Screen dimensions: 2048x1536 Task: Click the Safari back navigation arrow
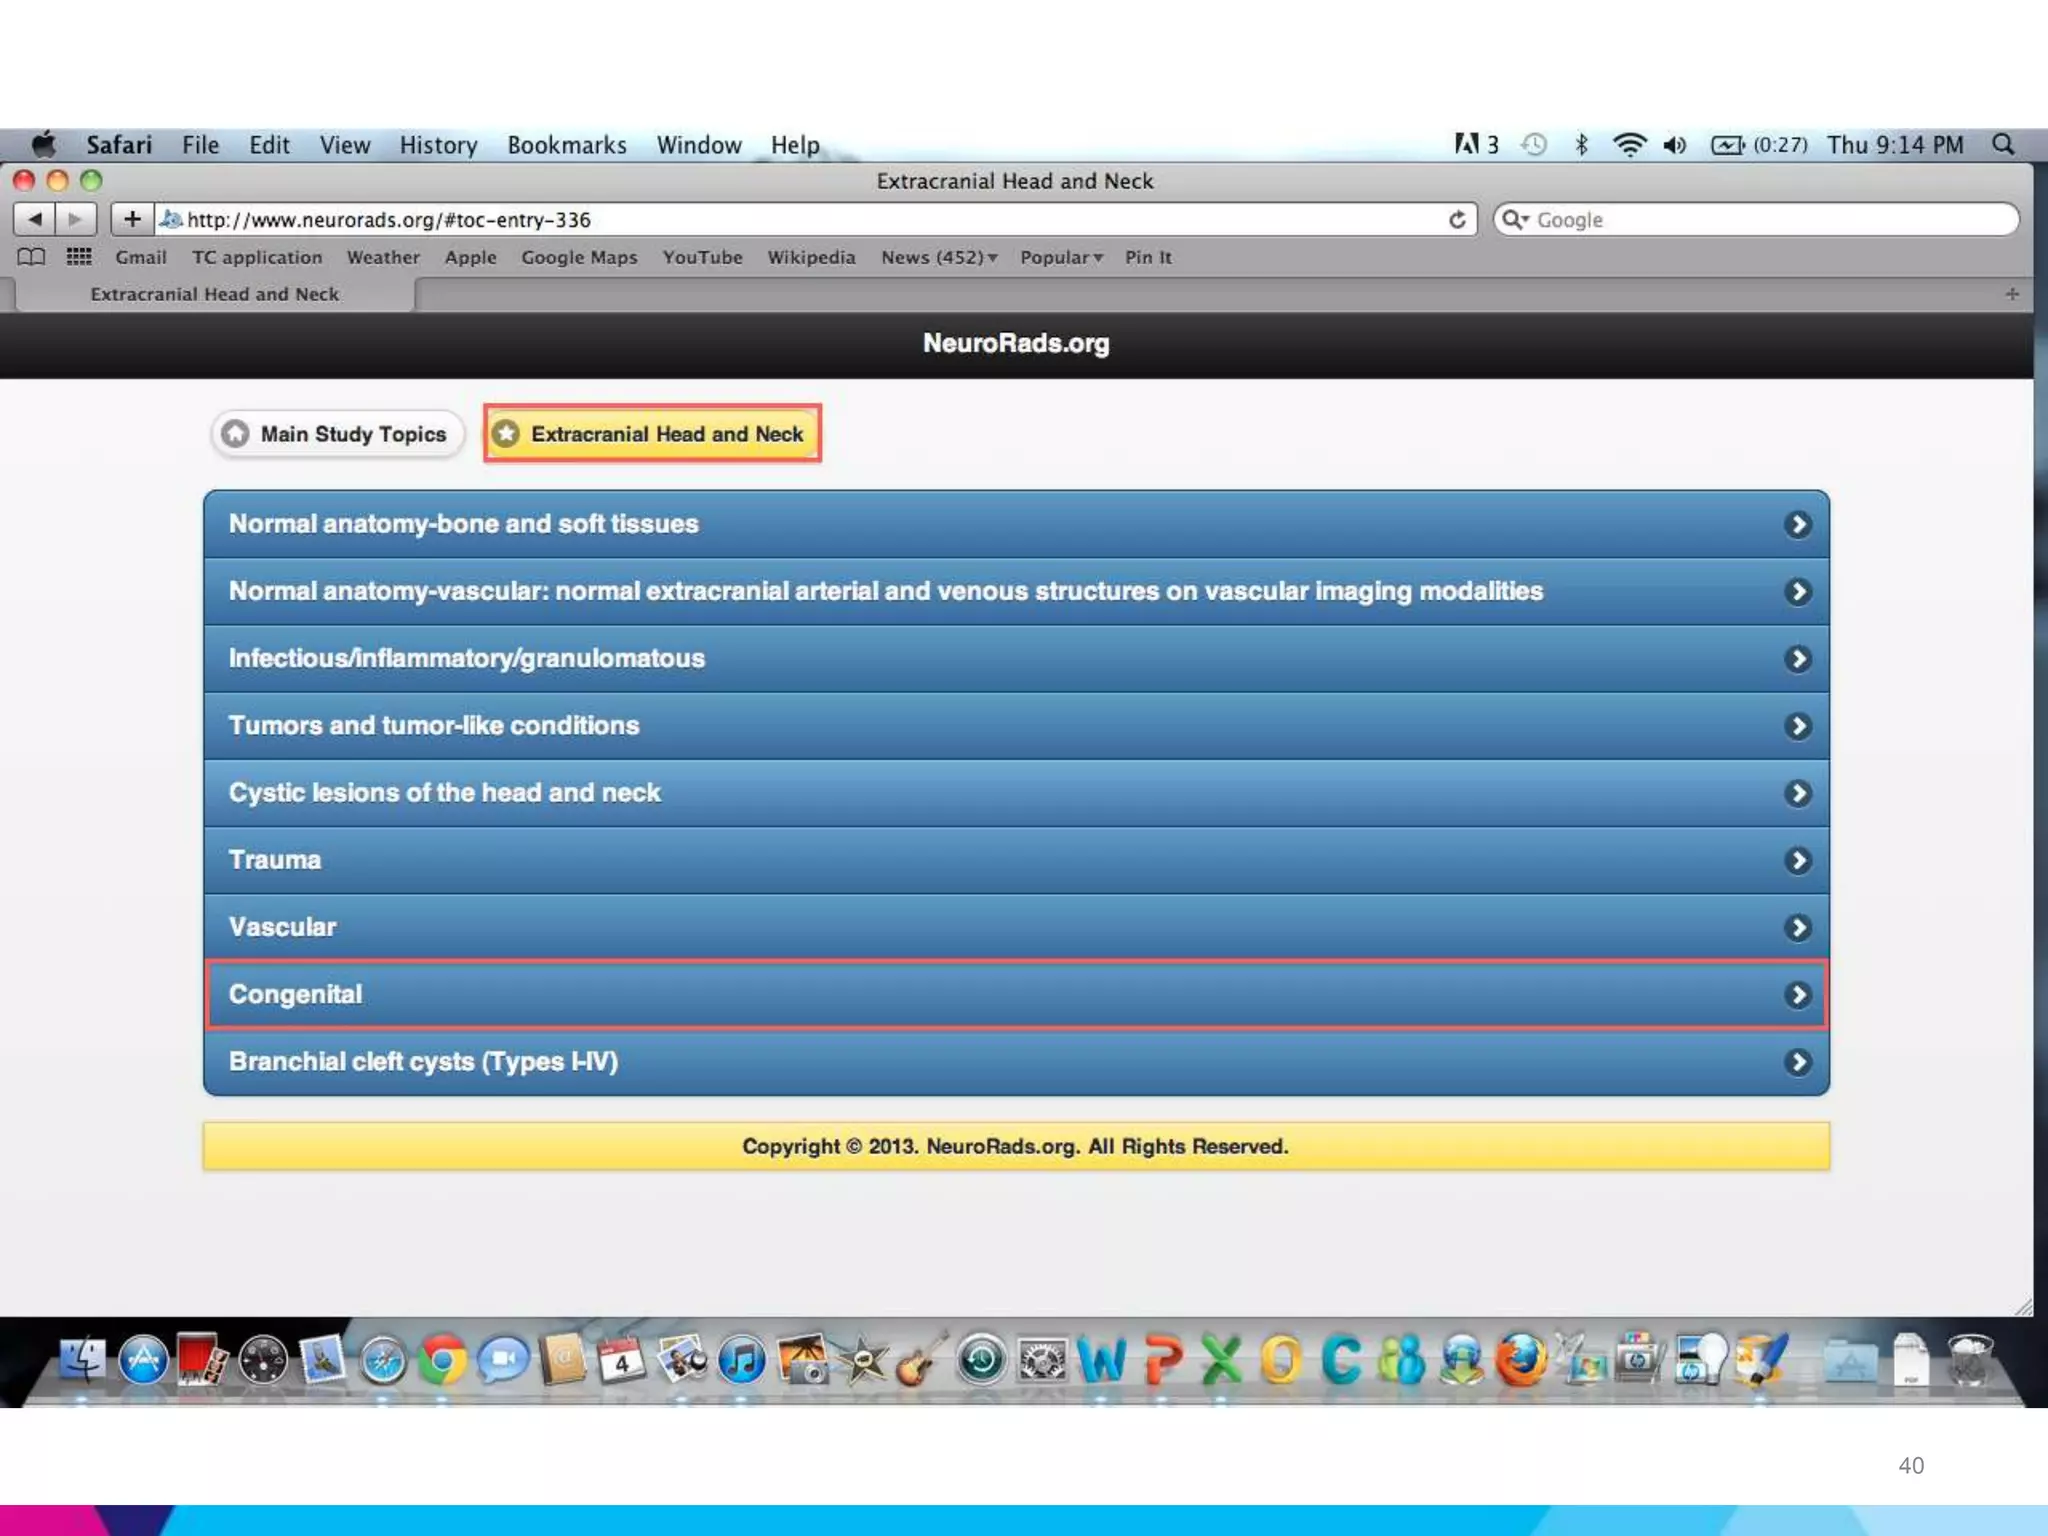(x=35, y=219)
